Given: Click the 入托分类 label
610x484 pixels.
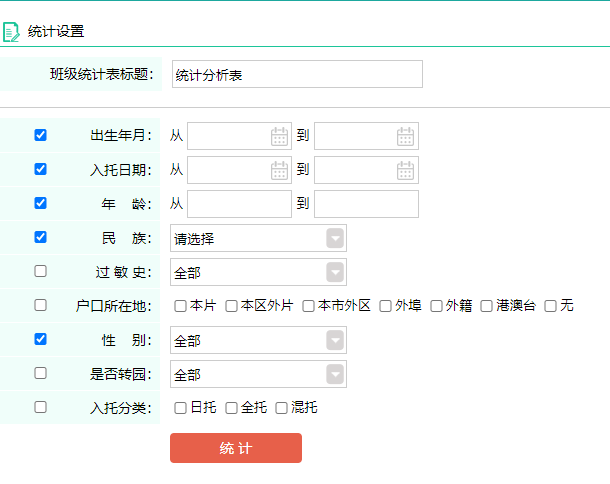Looking at the screenshot, I should click(x=121, y=408).
